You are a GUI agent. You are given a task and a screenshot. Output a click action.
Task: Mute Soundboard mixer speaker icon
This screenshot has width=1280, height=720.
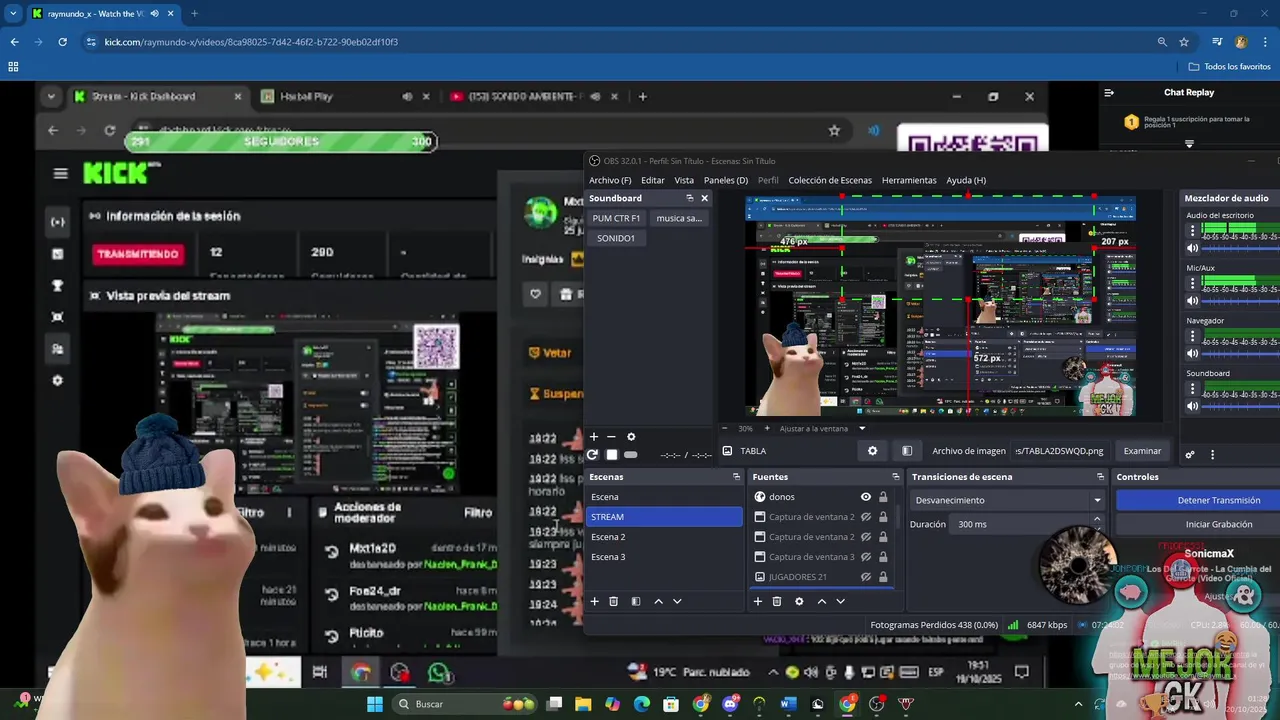point(1192,406)
